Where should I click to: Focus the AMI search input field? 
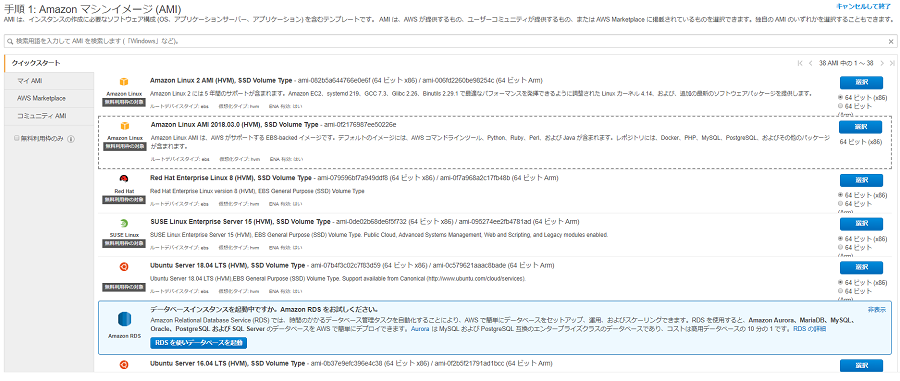point(450,41)
